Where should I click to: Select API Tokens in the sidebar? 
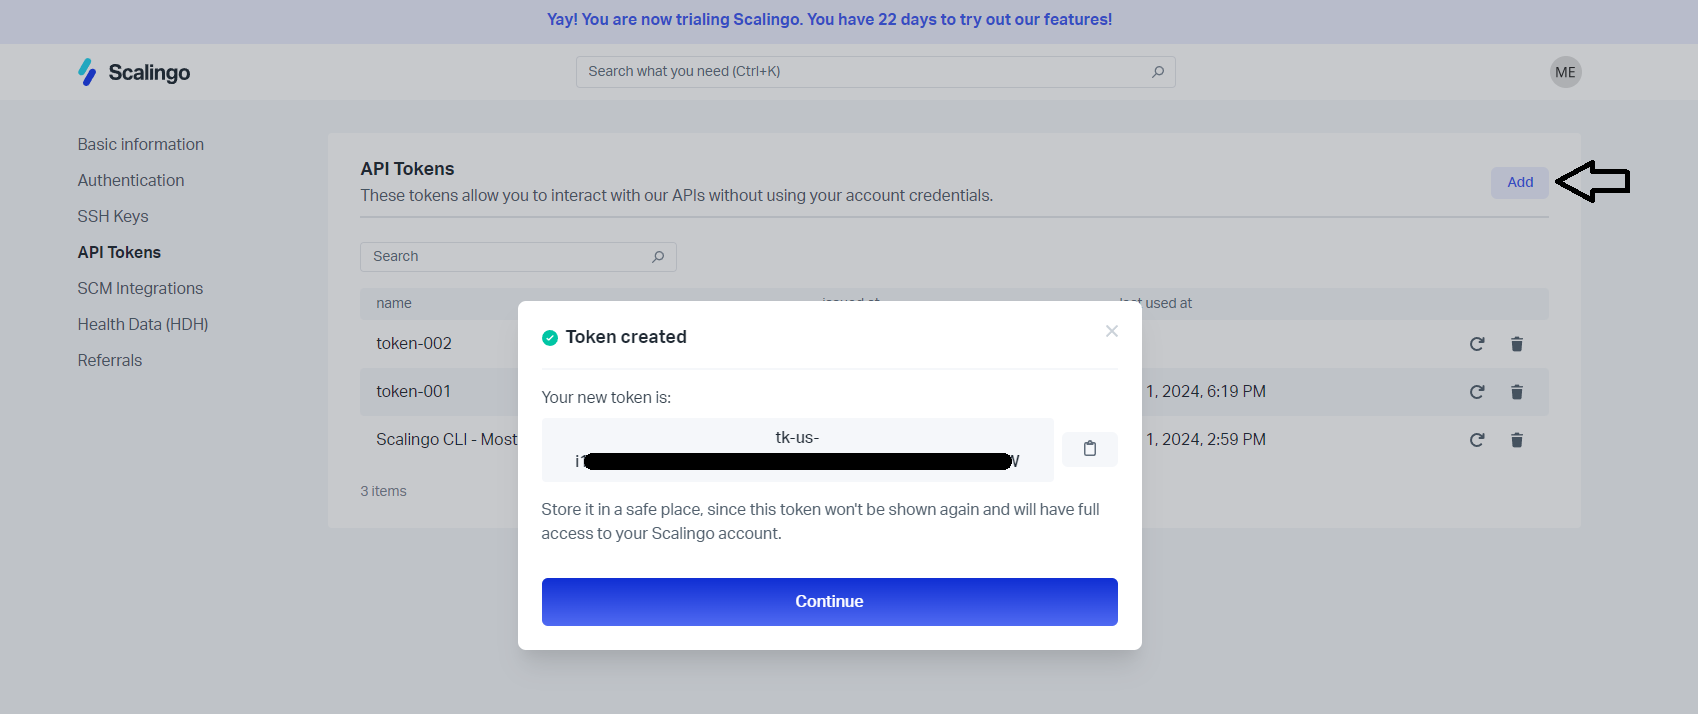pyautogui.click(x=119, y=251)
